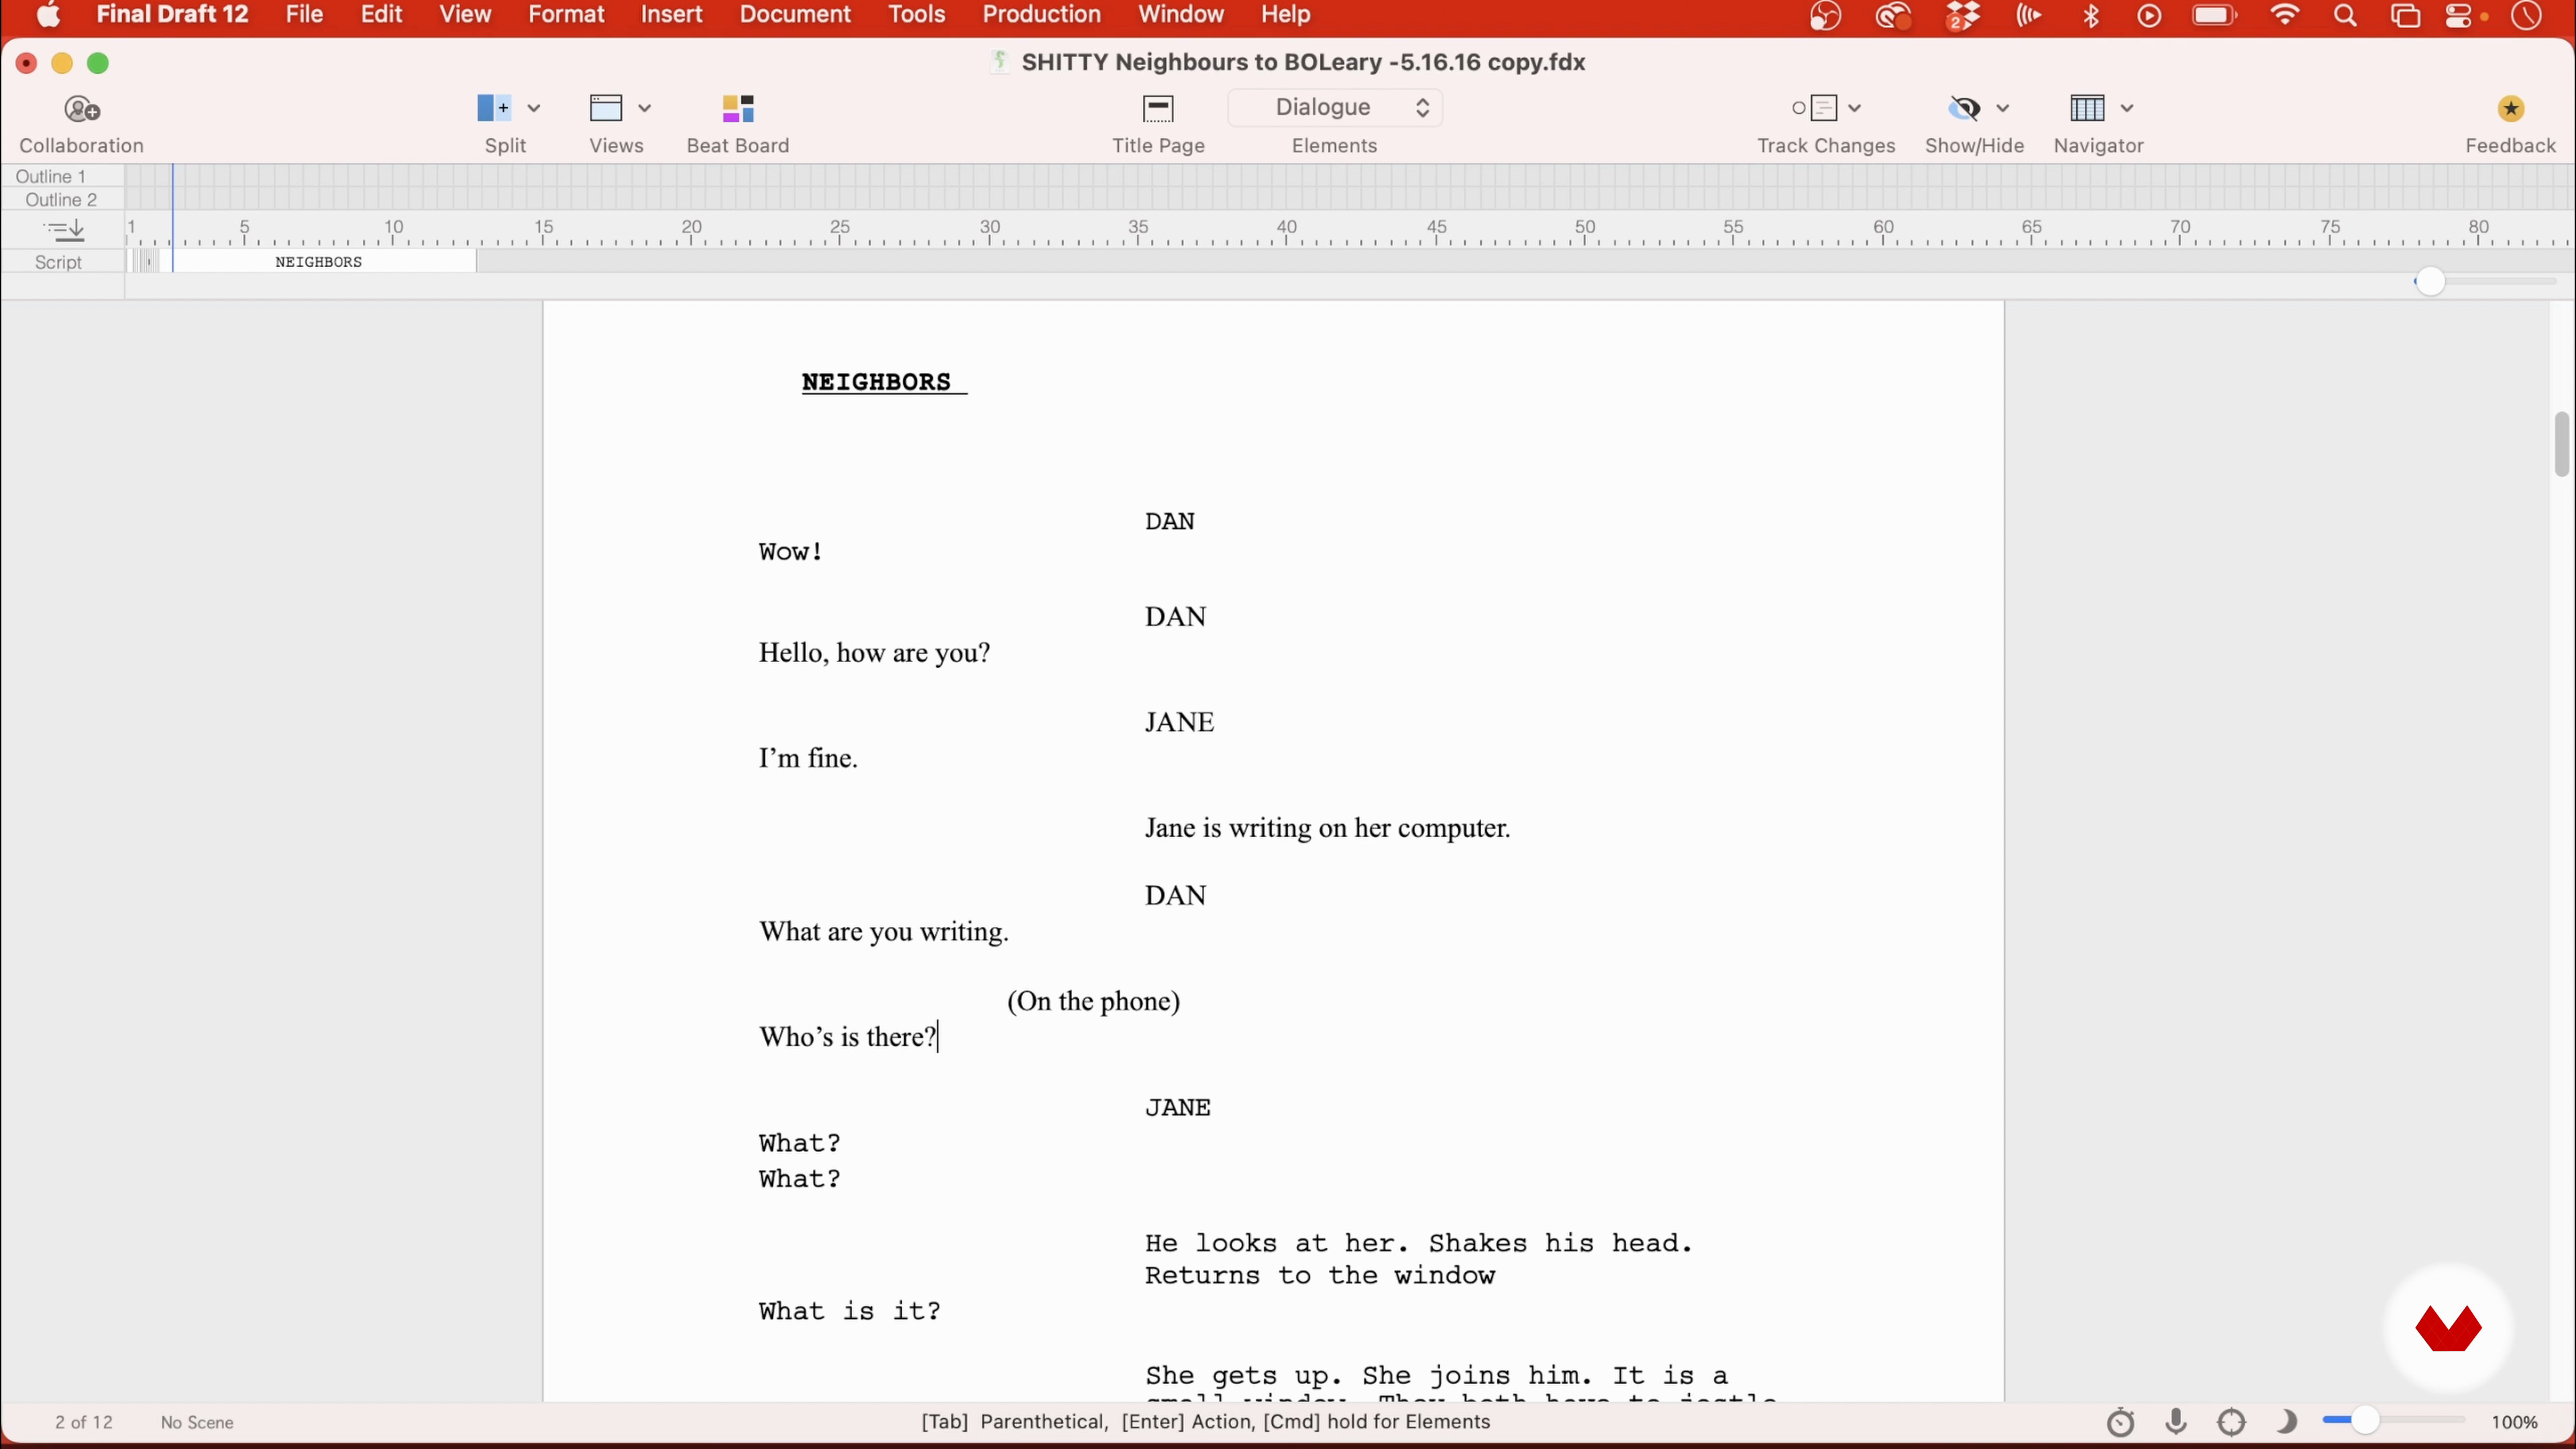Select the Script lane label
Image resolution: width=2576 pixels, height=1449 pixels.
59,262
